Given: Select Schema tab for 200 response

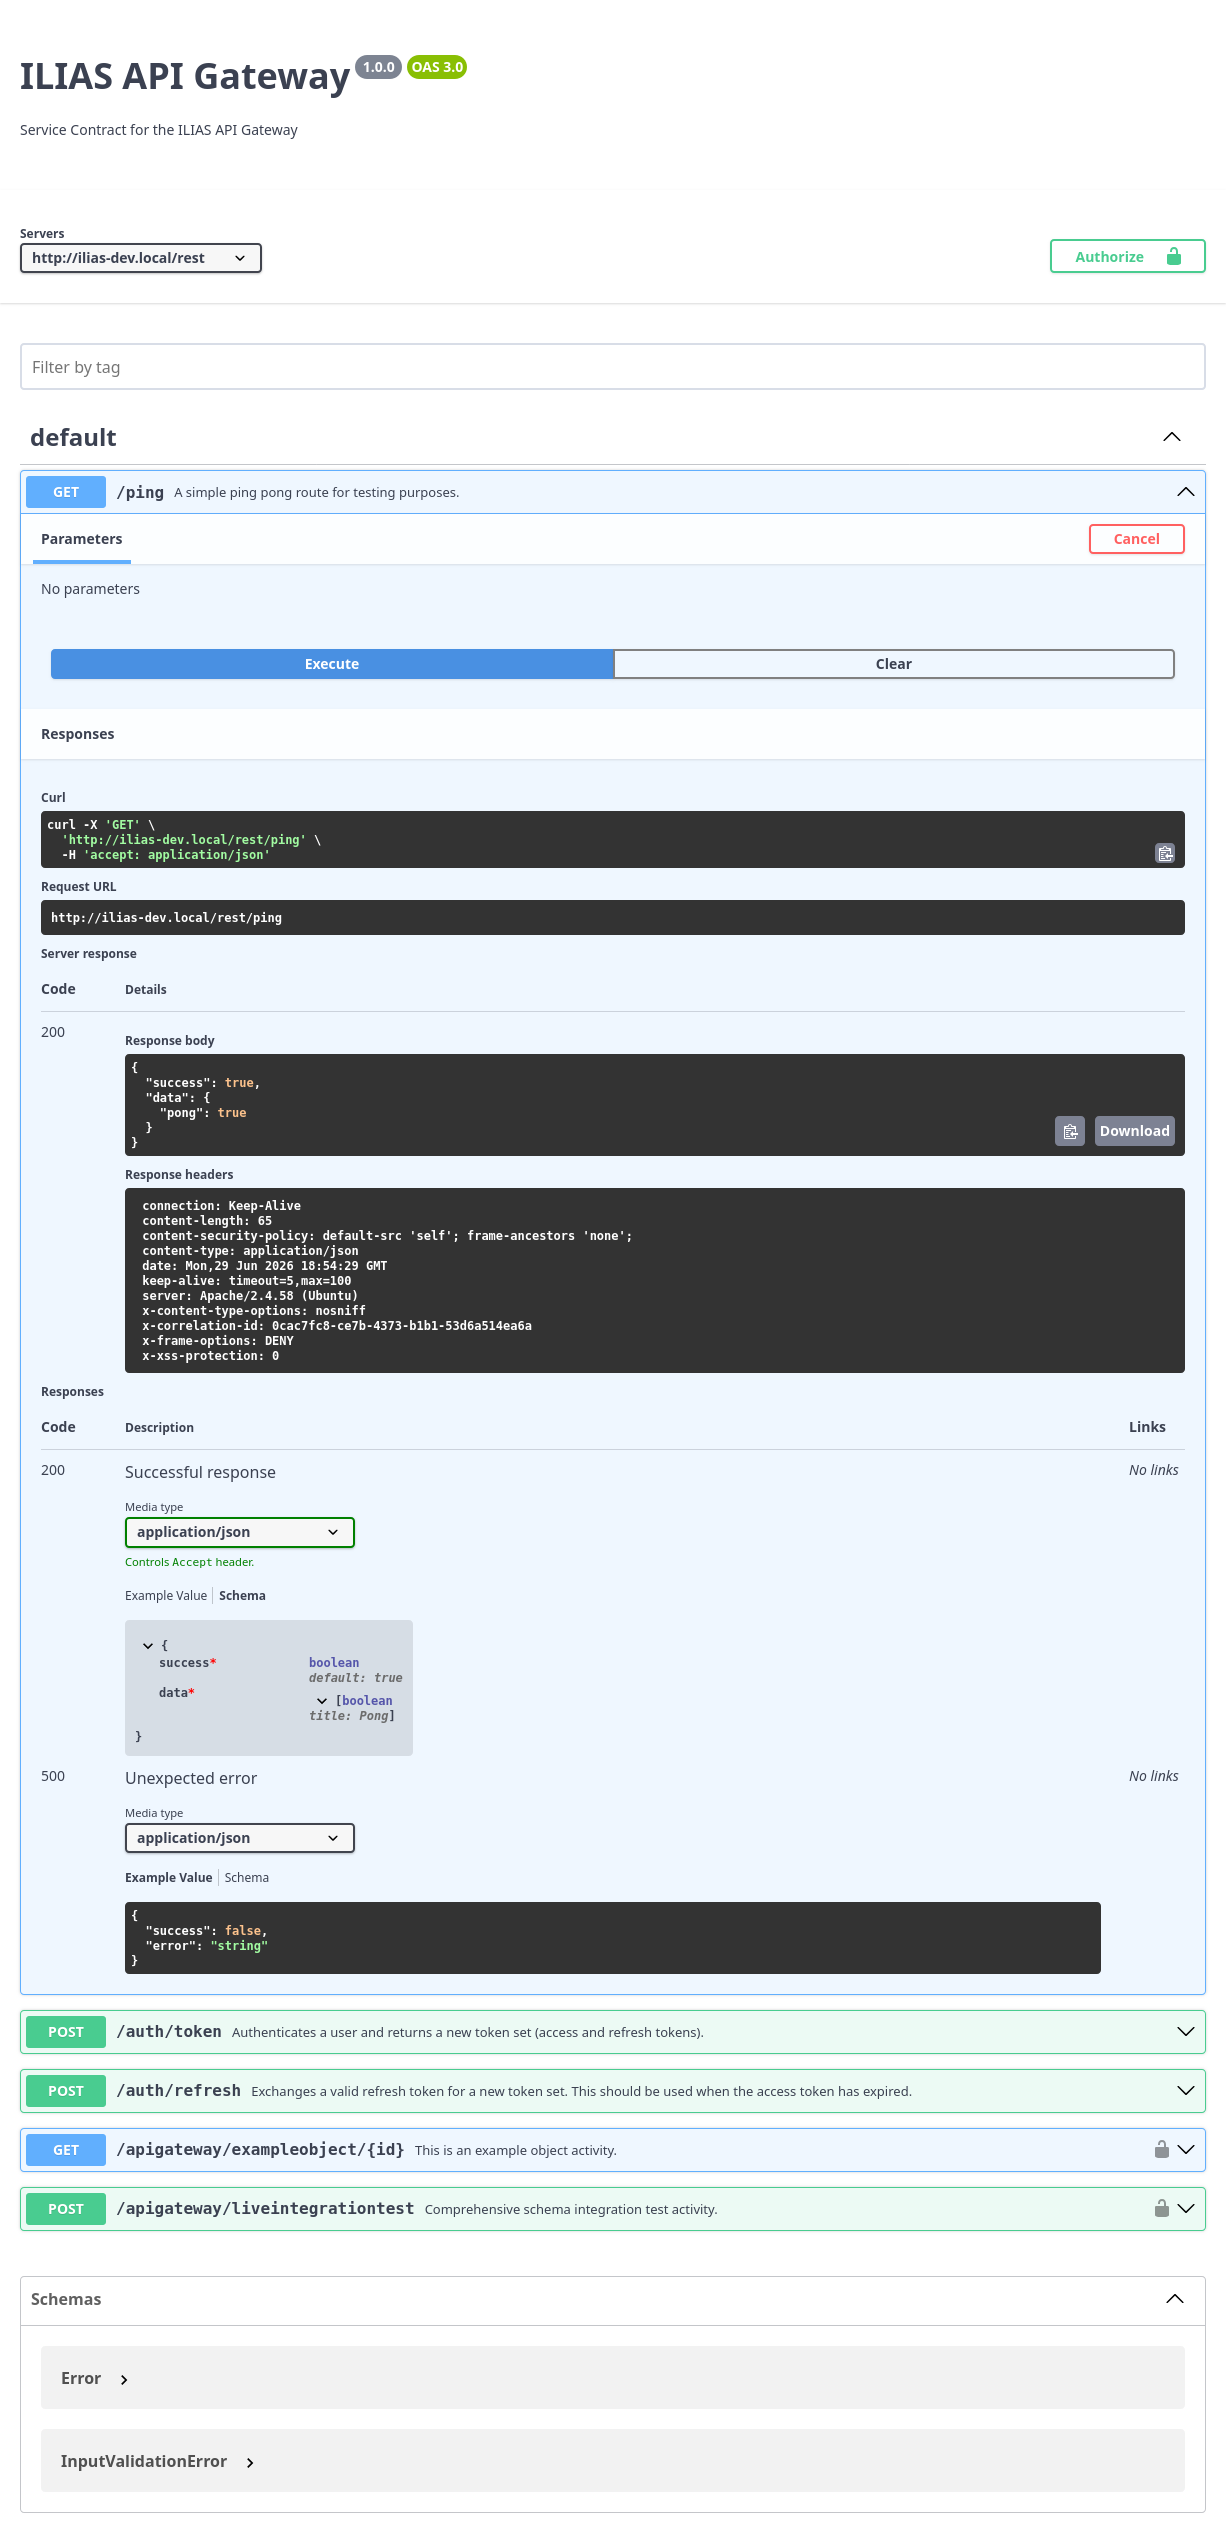Looking at the screenshot, I should (242, 1596).
